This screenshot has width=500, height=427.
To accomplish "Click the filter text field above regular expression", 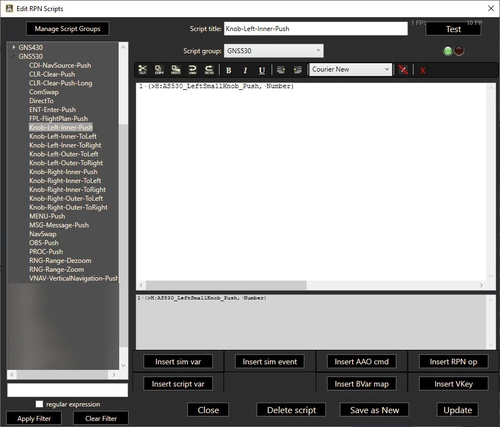I will [x=68, y=390].
